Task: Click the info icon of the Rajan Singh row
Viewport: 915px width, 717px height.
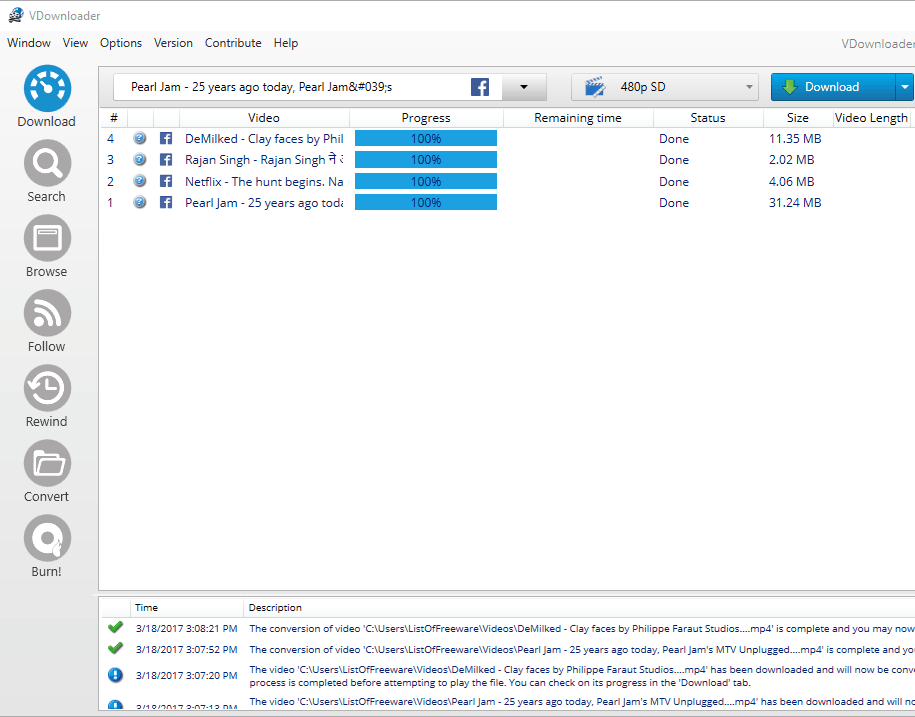Action: (x=139, y=159)
